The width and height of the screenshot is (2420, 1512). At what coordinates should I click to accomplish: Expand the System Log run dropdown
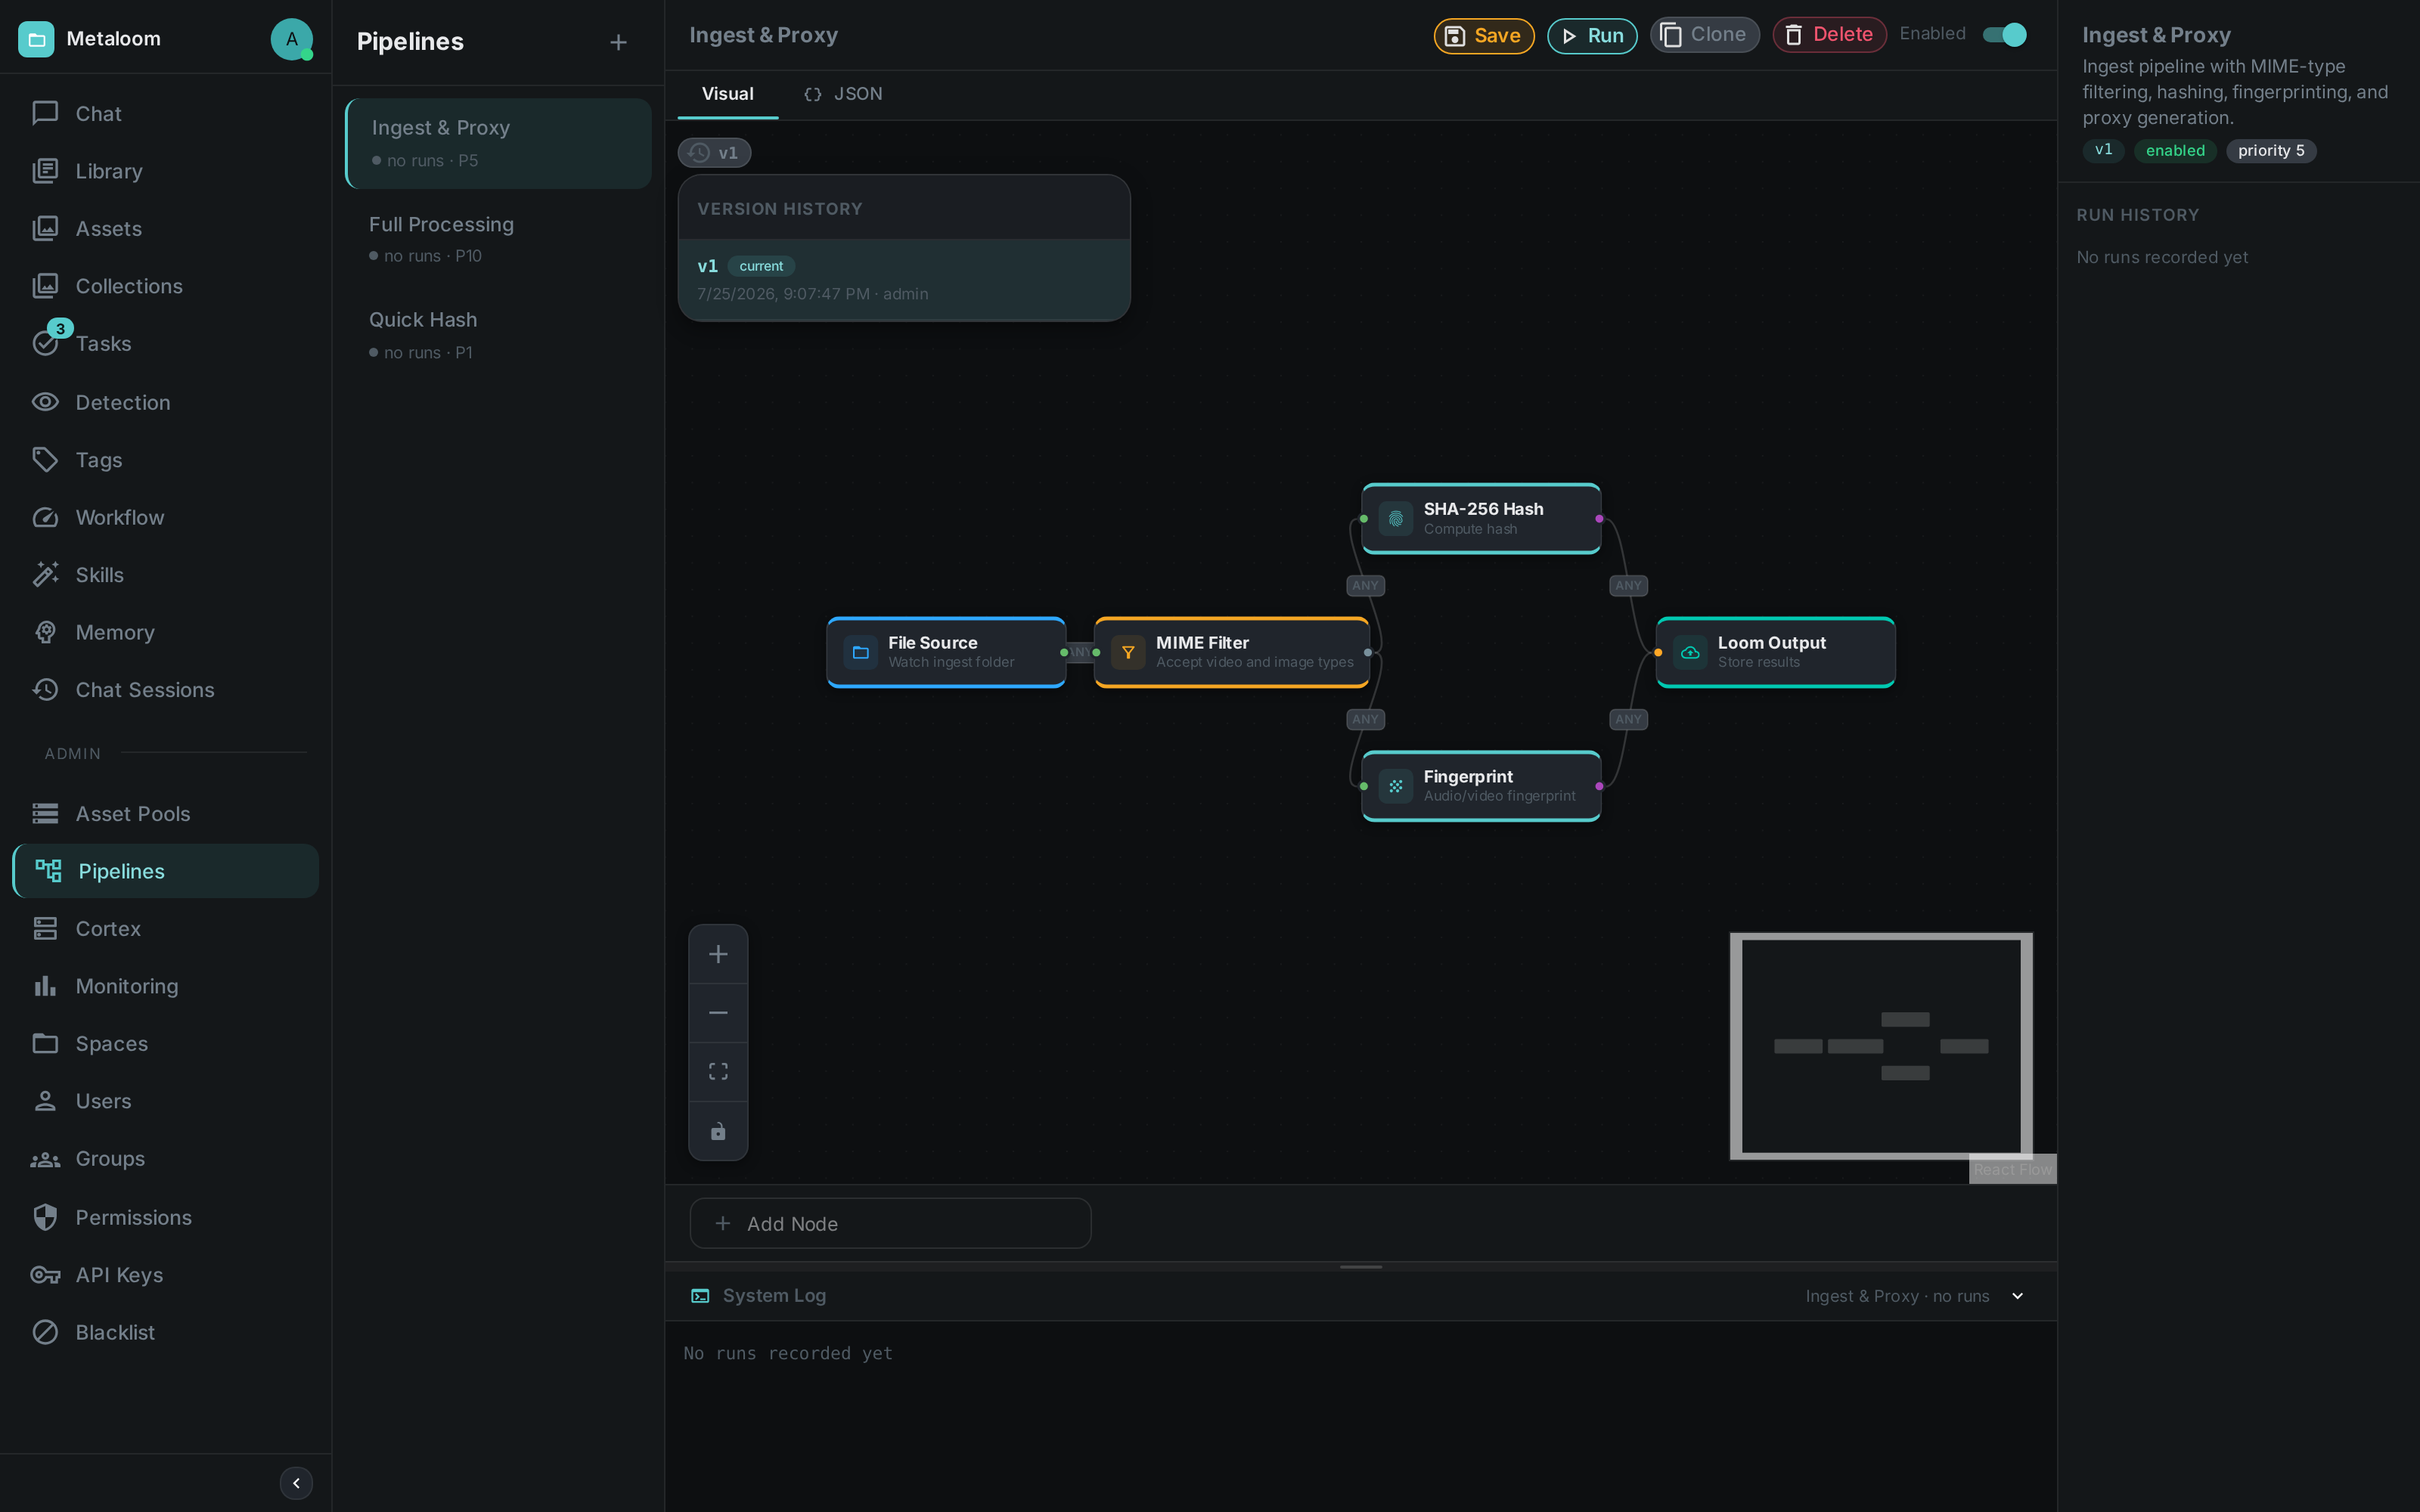[x=2017, y=1296]
